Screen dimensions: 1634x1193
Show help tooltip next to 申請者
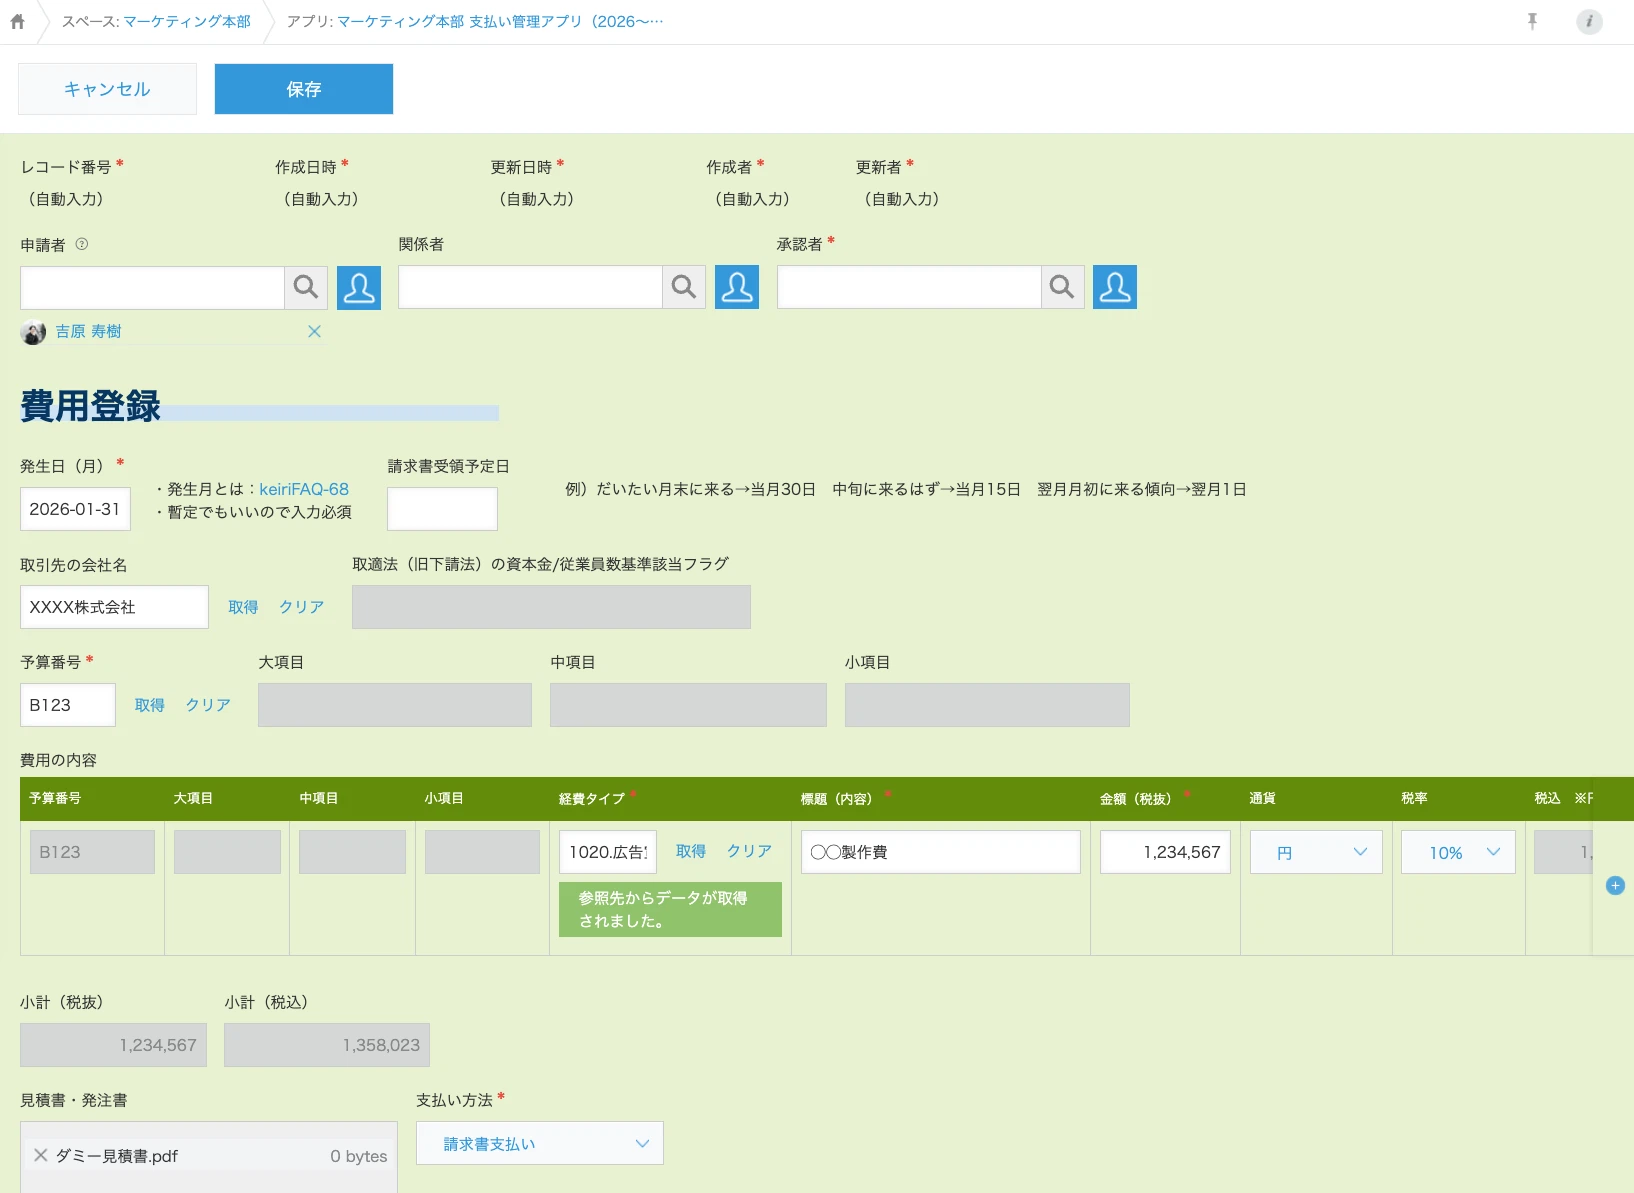click(82, 244)
